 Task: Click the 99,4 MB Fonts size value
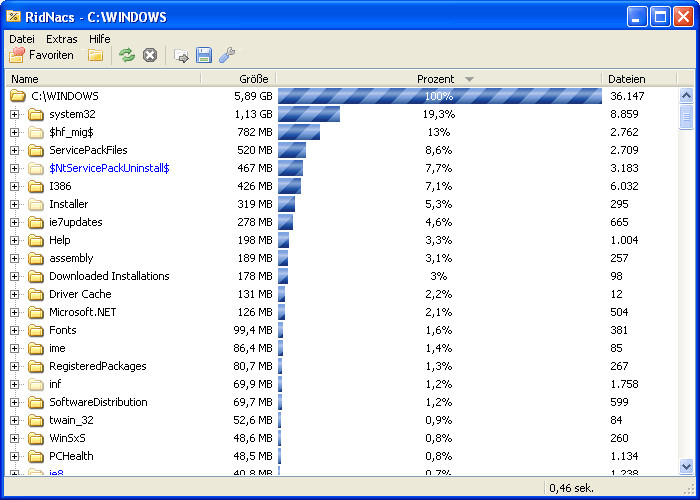[x=253, y=330]
